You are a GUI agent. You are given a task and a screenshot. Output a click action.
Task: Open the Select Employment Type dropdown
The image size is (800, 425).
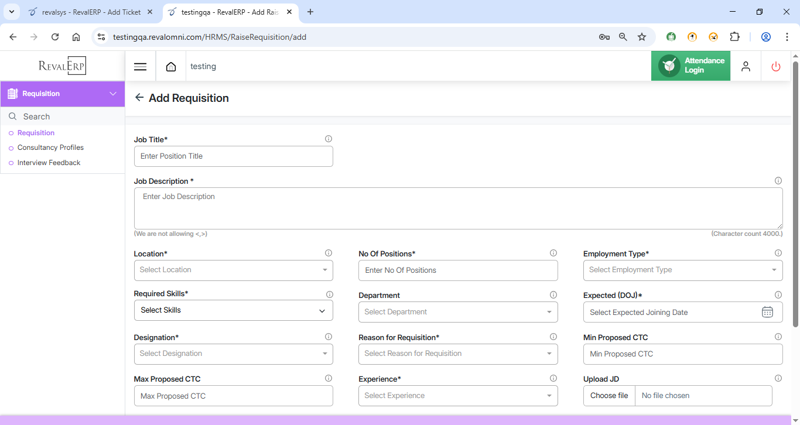[x=682, y=270]
